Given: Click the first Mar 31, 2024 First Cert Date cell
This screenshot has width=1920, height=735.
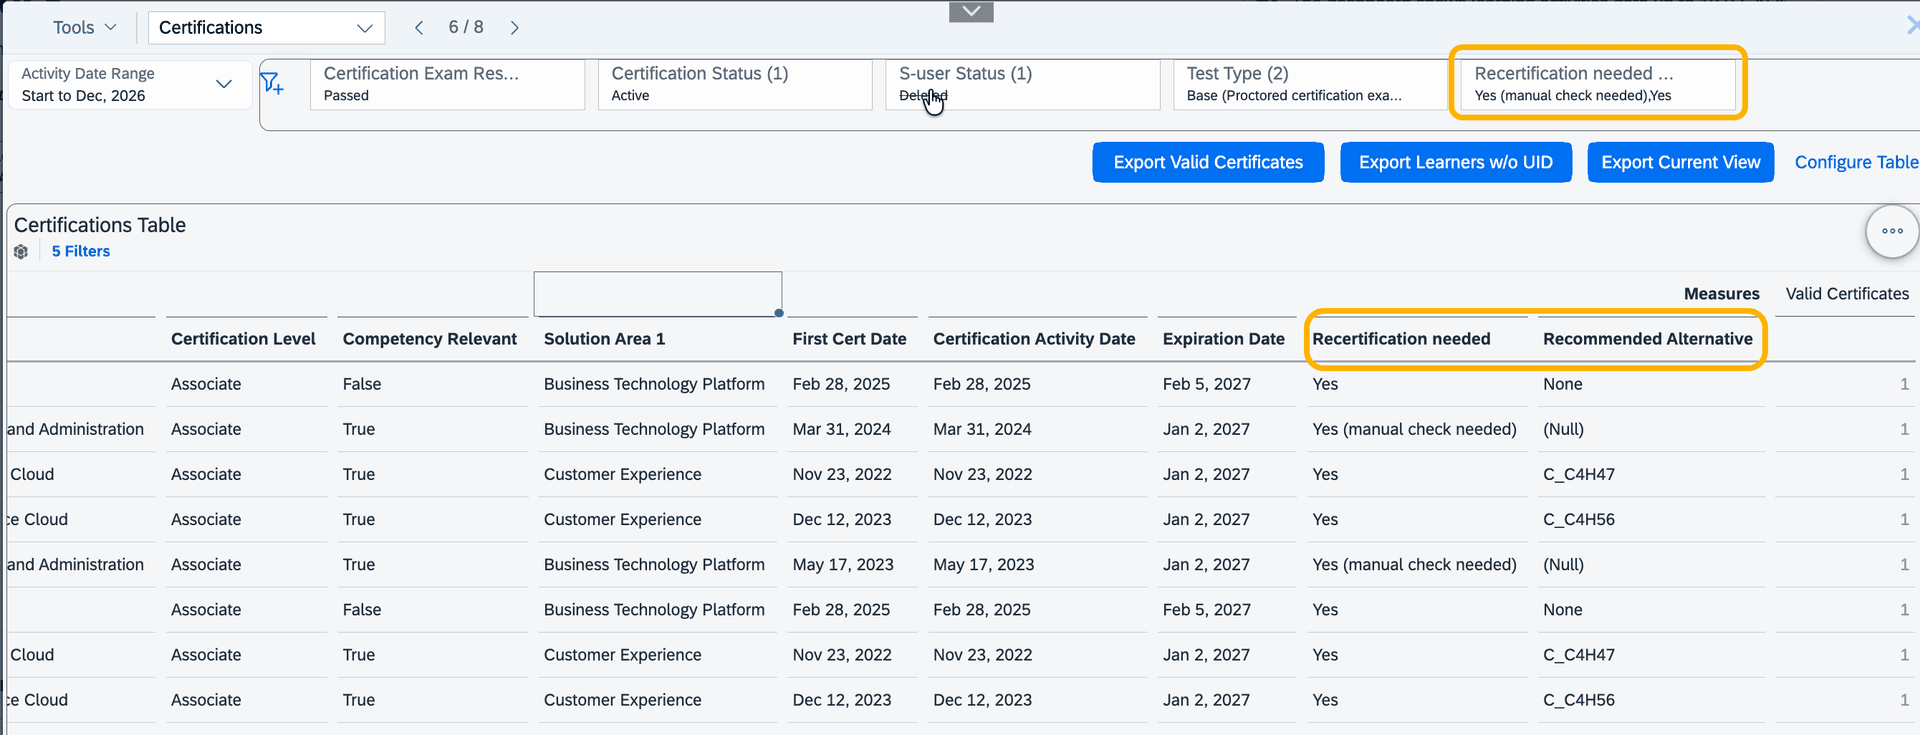Looking at the screenshot, I should [x=841, y=429].
